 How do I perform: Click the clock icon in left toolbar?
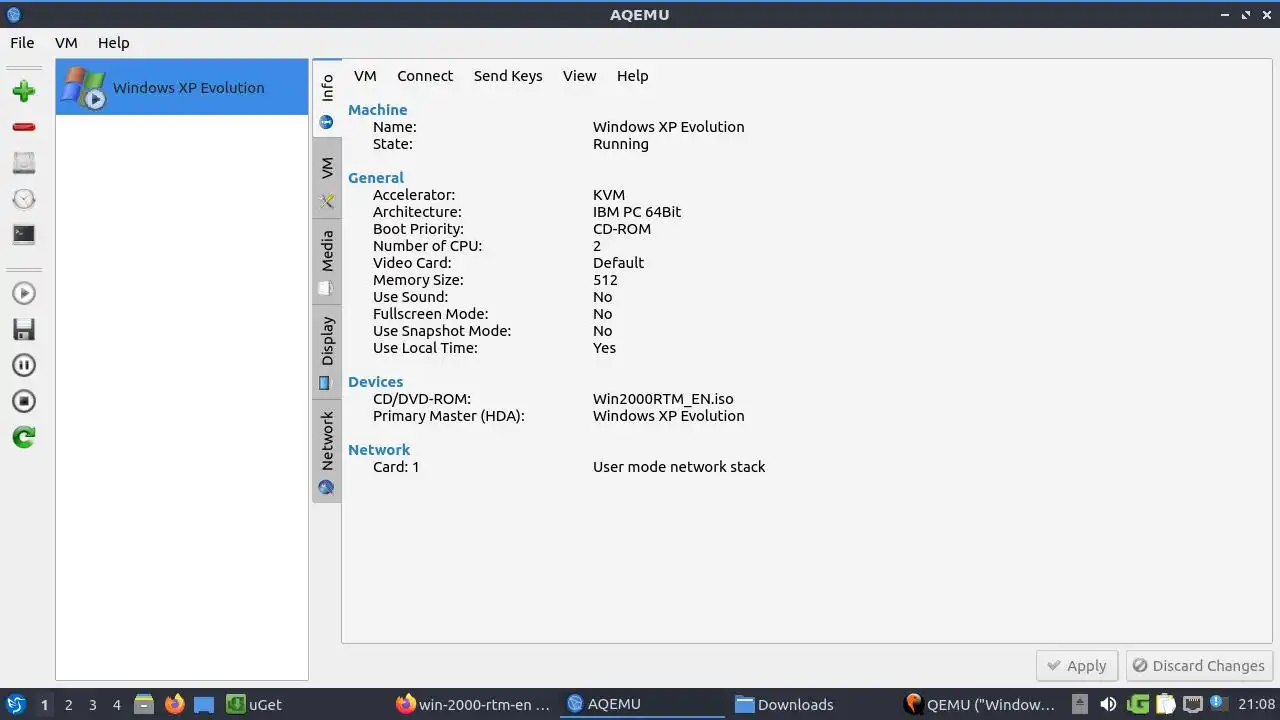[x=24, y=199]
